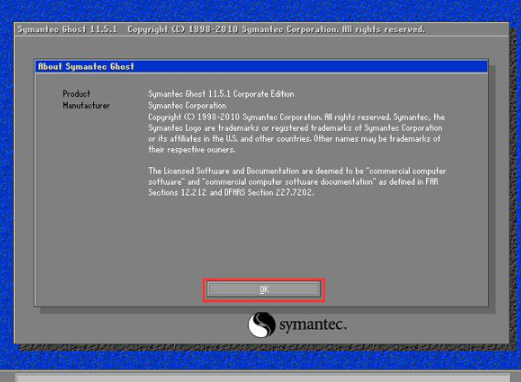Click the About Symantec Ghost title bar
Screen dimensions: 521x382
pyautogui.click(x=261, y=66)
